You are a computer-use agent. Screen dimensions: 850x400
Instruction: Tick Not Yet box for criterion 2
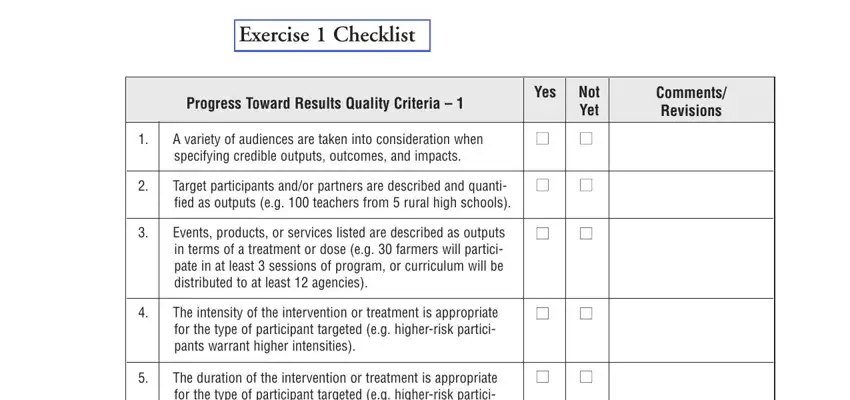585,185
